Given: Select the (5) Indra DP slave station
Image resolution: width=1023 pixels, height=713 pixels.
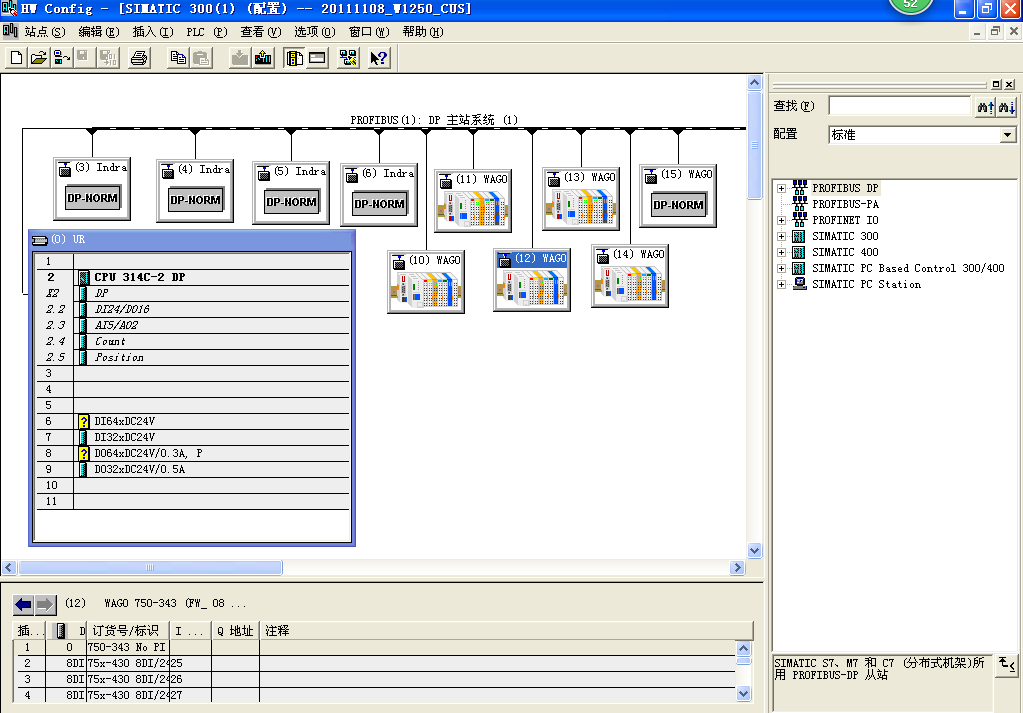Looking at the screenshot, I should coord(291,192).
